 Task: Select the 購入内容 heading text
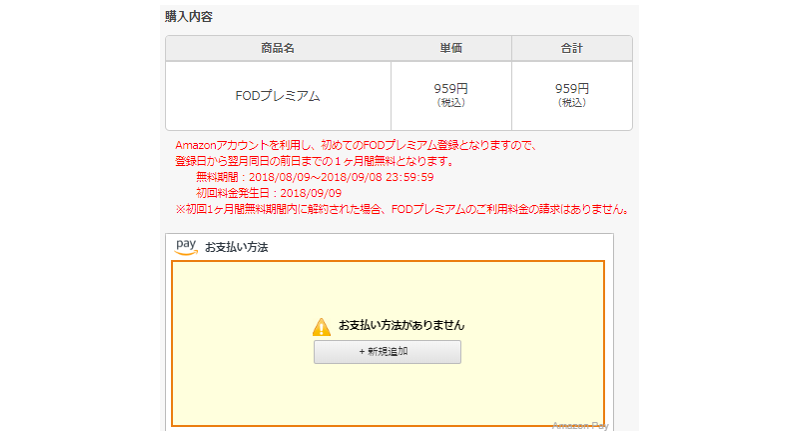pyautogui.click(x=189, y=17)
